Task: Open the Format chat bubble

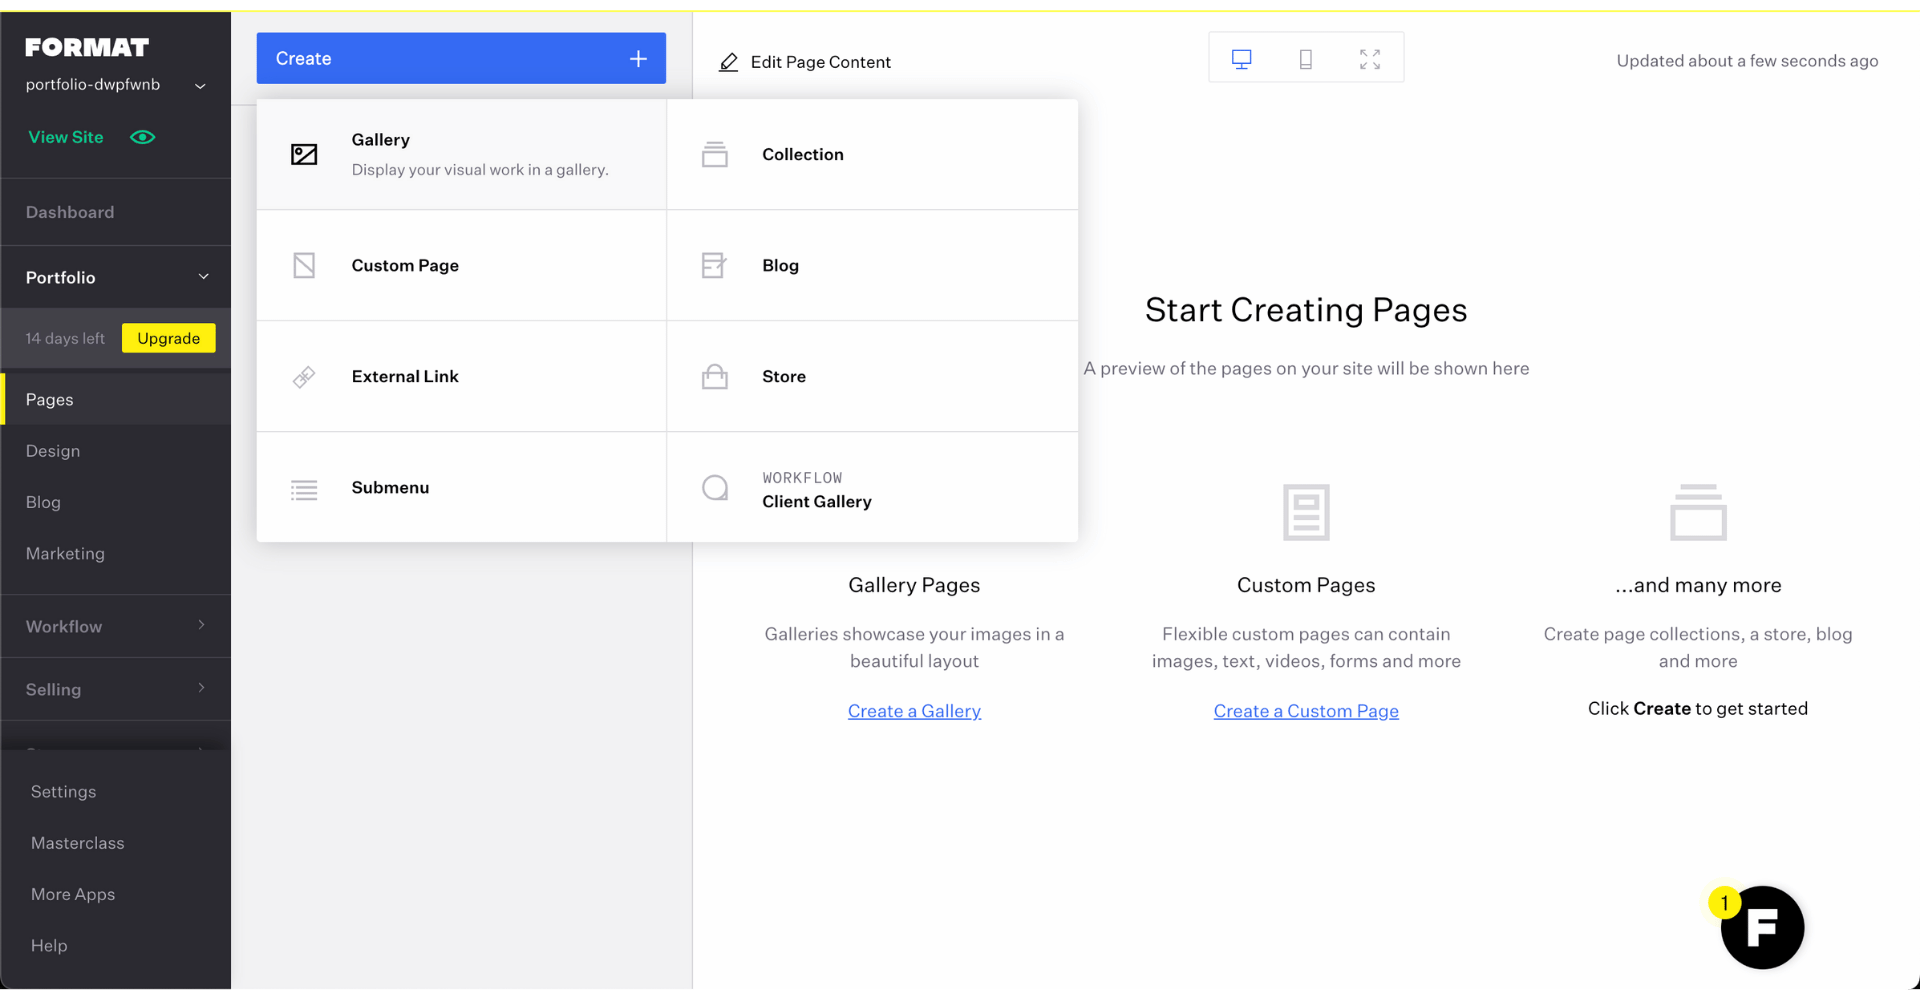Action: tap(1761, 927)
